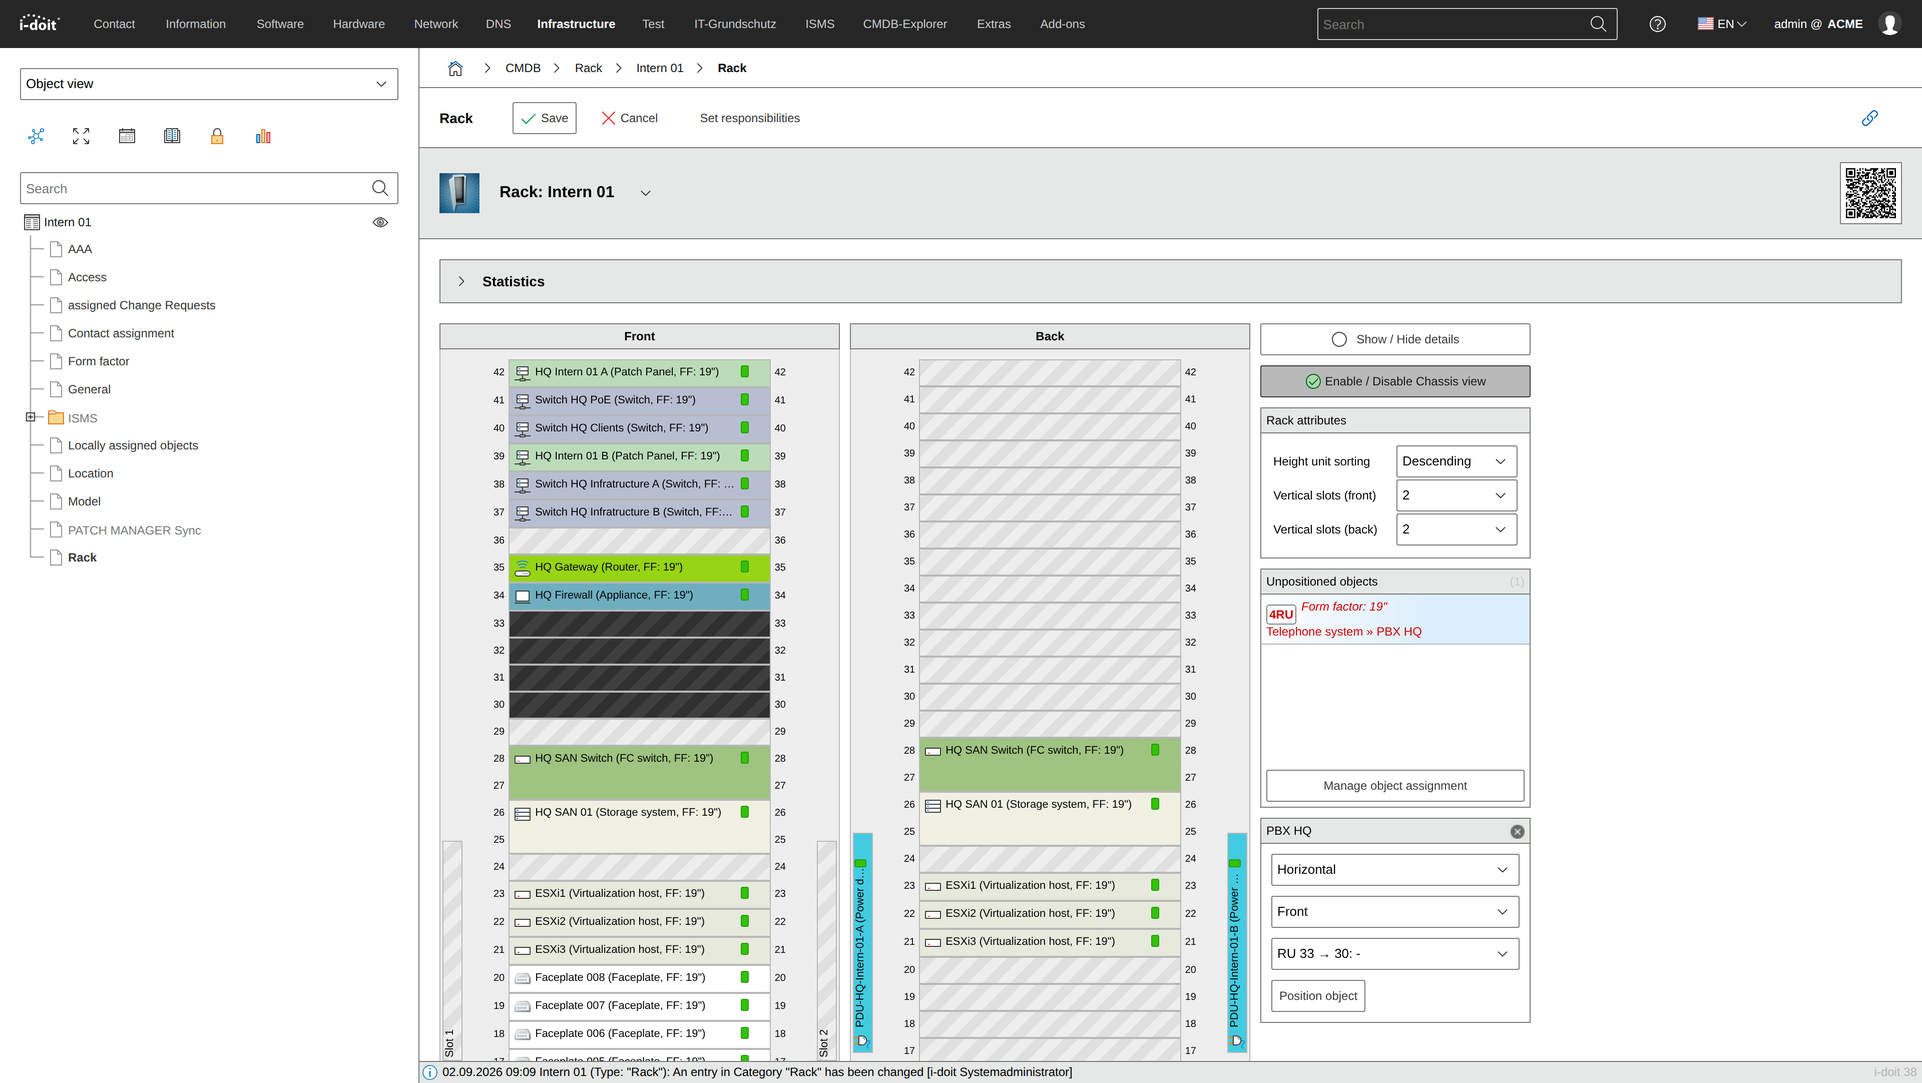Open the Horizontal orientation dropdown
This screenshot has height=1083, width=1922.
(x=1394, y=869)
